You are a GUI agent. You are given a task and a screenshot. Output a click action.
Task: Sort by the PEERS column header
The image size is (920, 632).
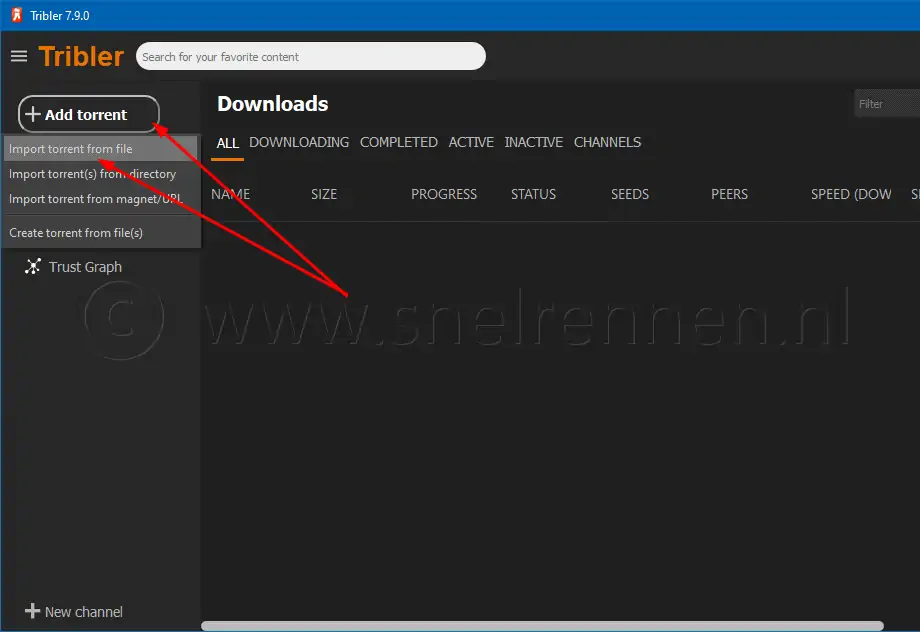click(729, 194)
